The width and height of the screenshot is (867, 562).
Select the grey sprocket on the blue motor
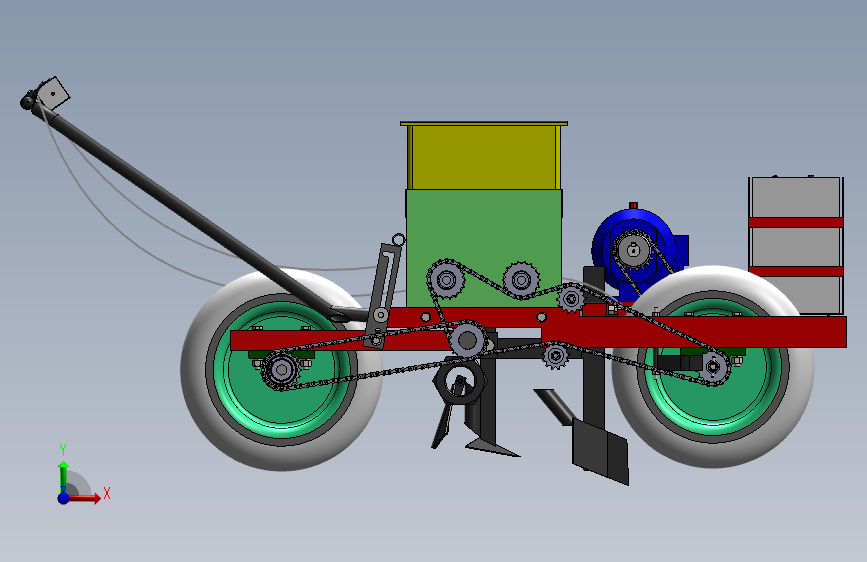634,251
